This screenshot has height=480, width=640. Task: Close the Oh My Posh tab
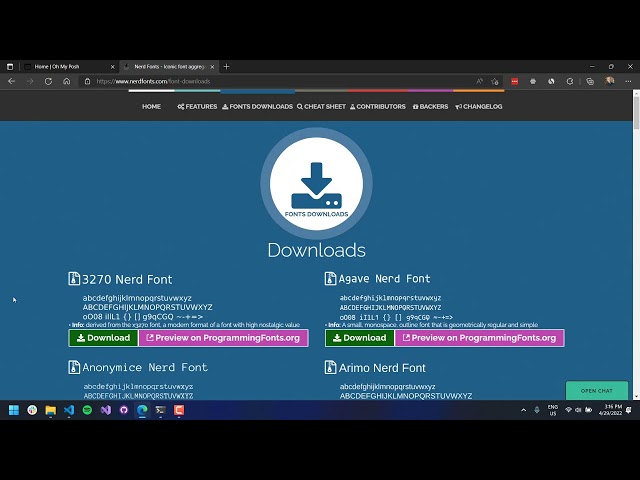pos(113,67)
